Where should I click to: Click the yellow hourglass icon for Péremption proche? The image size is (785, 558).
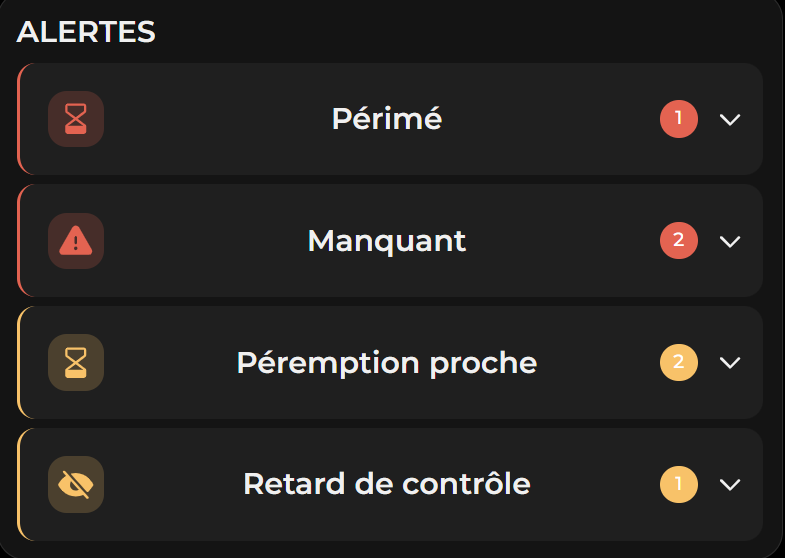click(76, 362)
